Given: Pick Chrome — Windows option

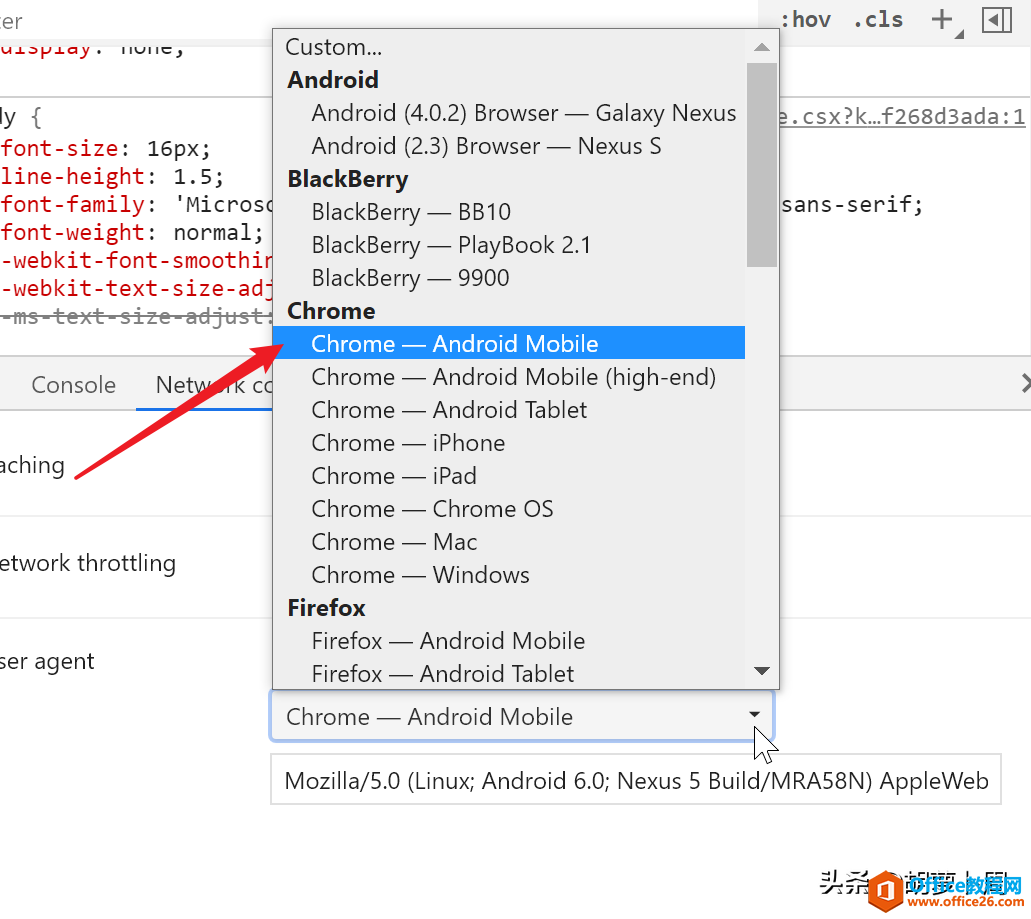Looking at the screenshot, I should [x=508, y=575].
